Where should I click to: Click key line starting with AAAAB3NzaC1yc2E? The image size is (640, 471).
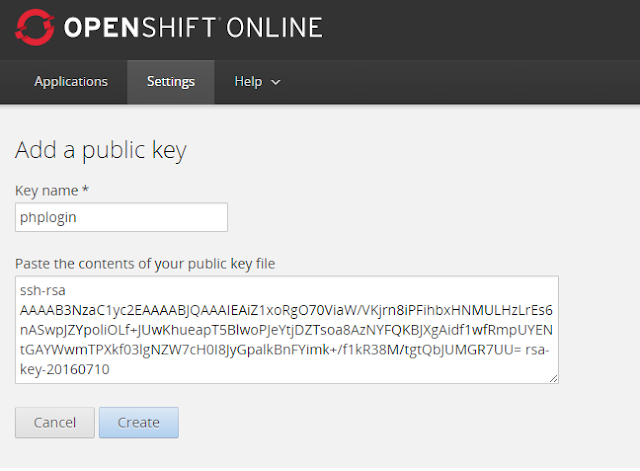pos(285,310)
